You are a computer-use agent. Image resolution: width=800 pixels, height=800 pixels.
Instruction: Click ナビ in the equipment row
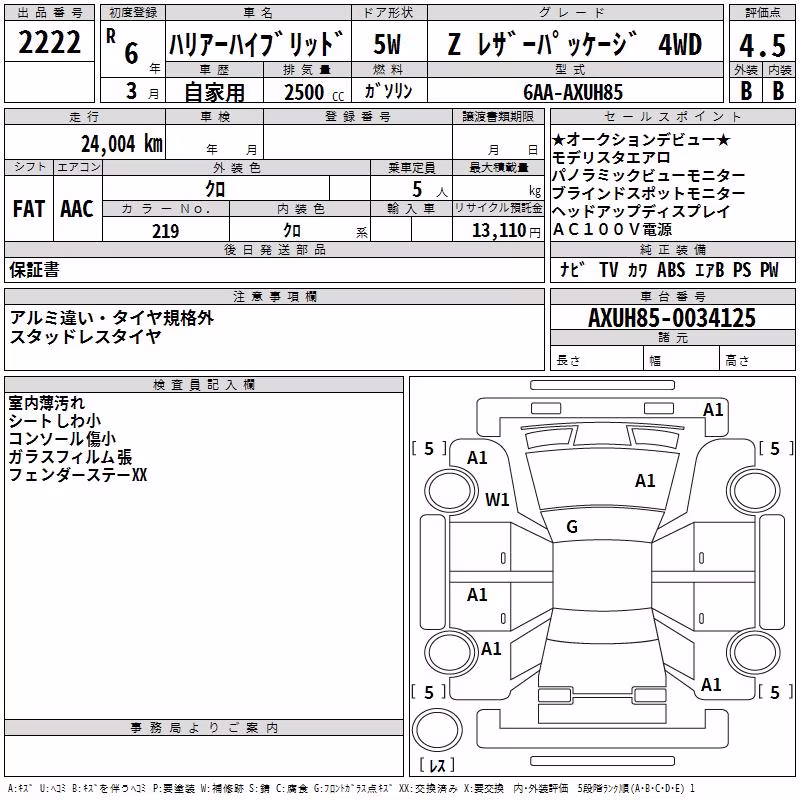(x=572, y=269)
